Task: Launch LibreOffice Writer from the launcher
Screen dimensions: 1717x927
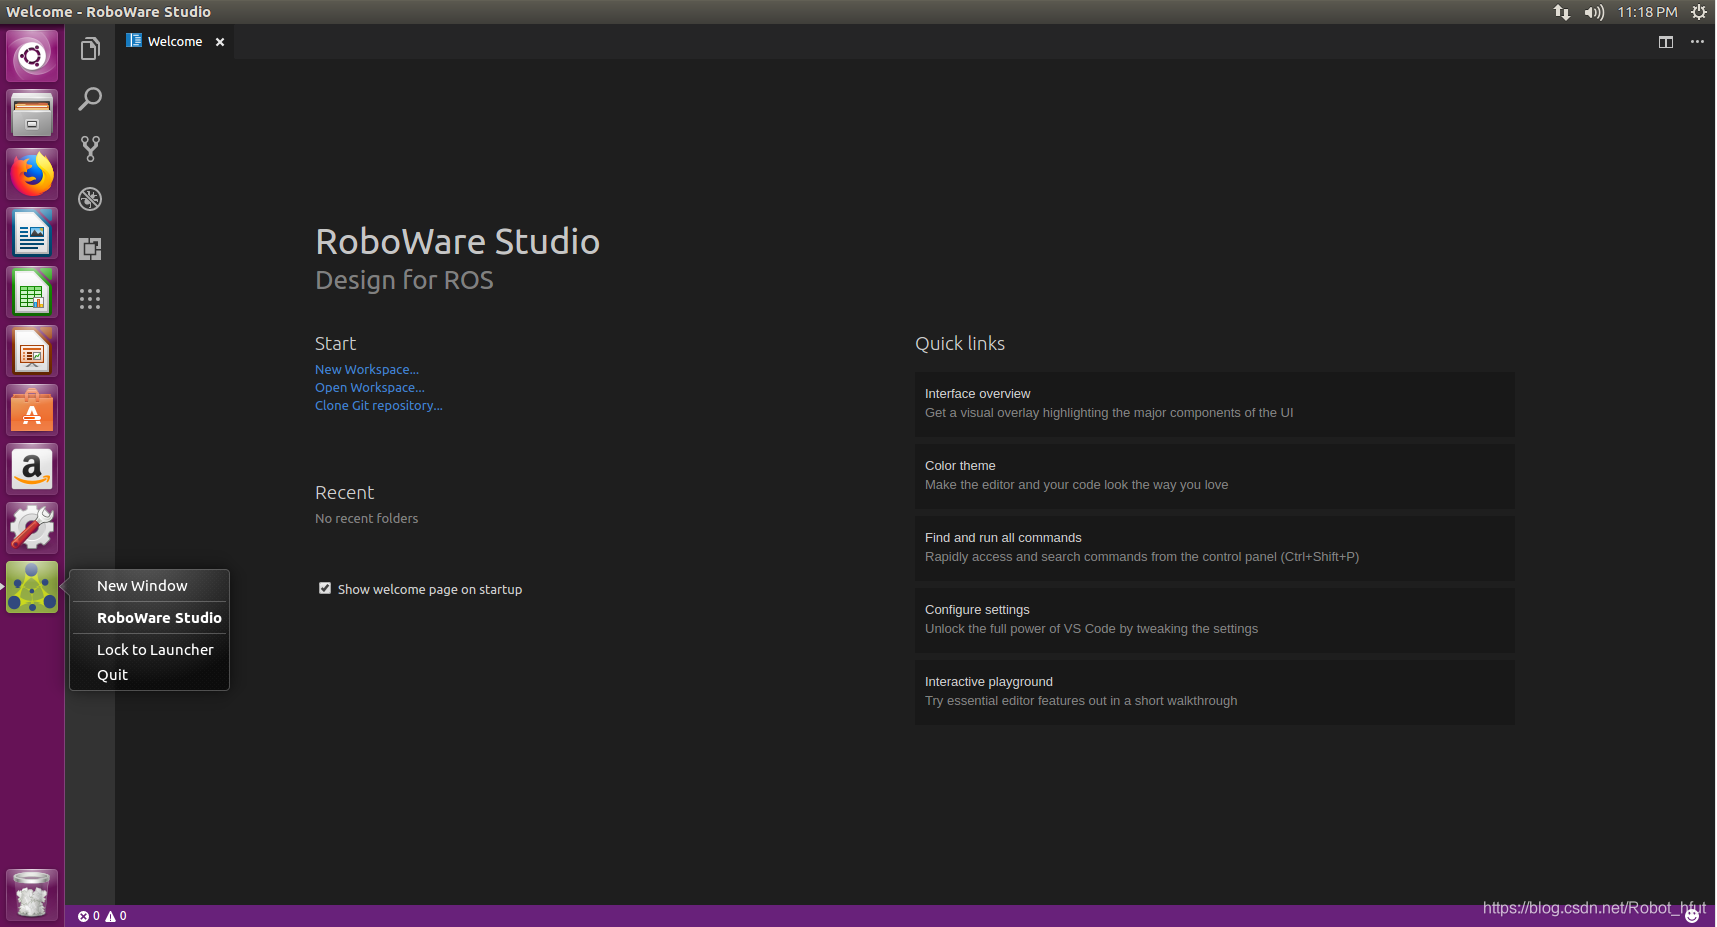Action: click(32, 233)
